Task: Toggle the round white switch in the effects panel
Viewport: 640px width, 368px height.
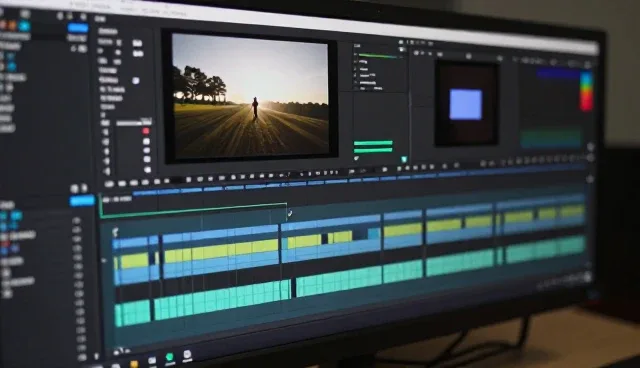Action: coord(136,80)
